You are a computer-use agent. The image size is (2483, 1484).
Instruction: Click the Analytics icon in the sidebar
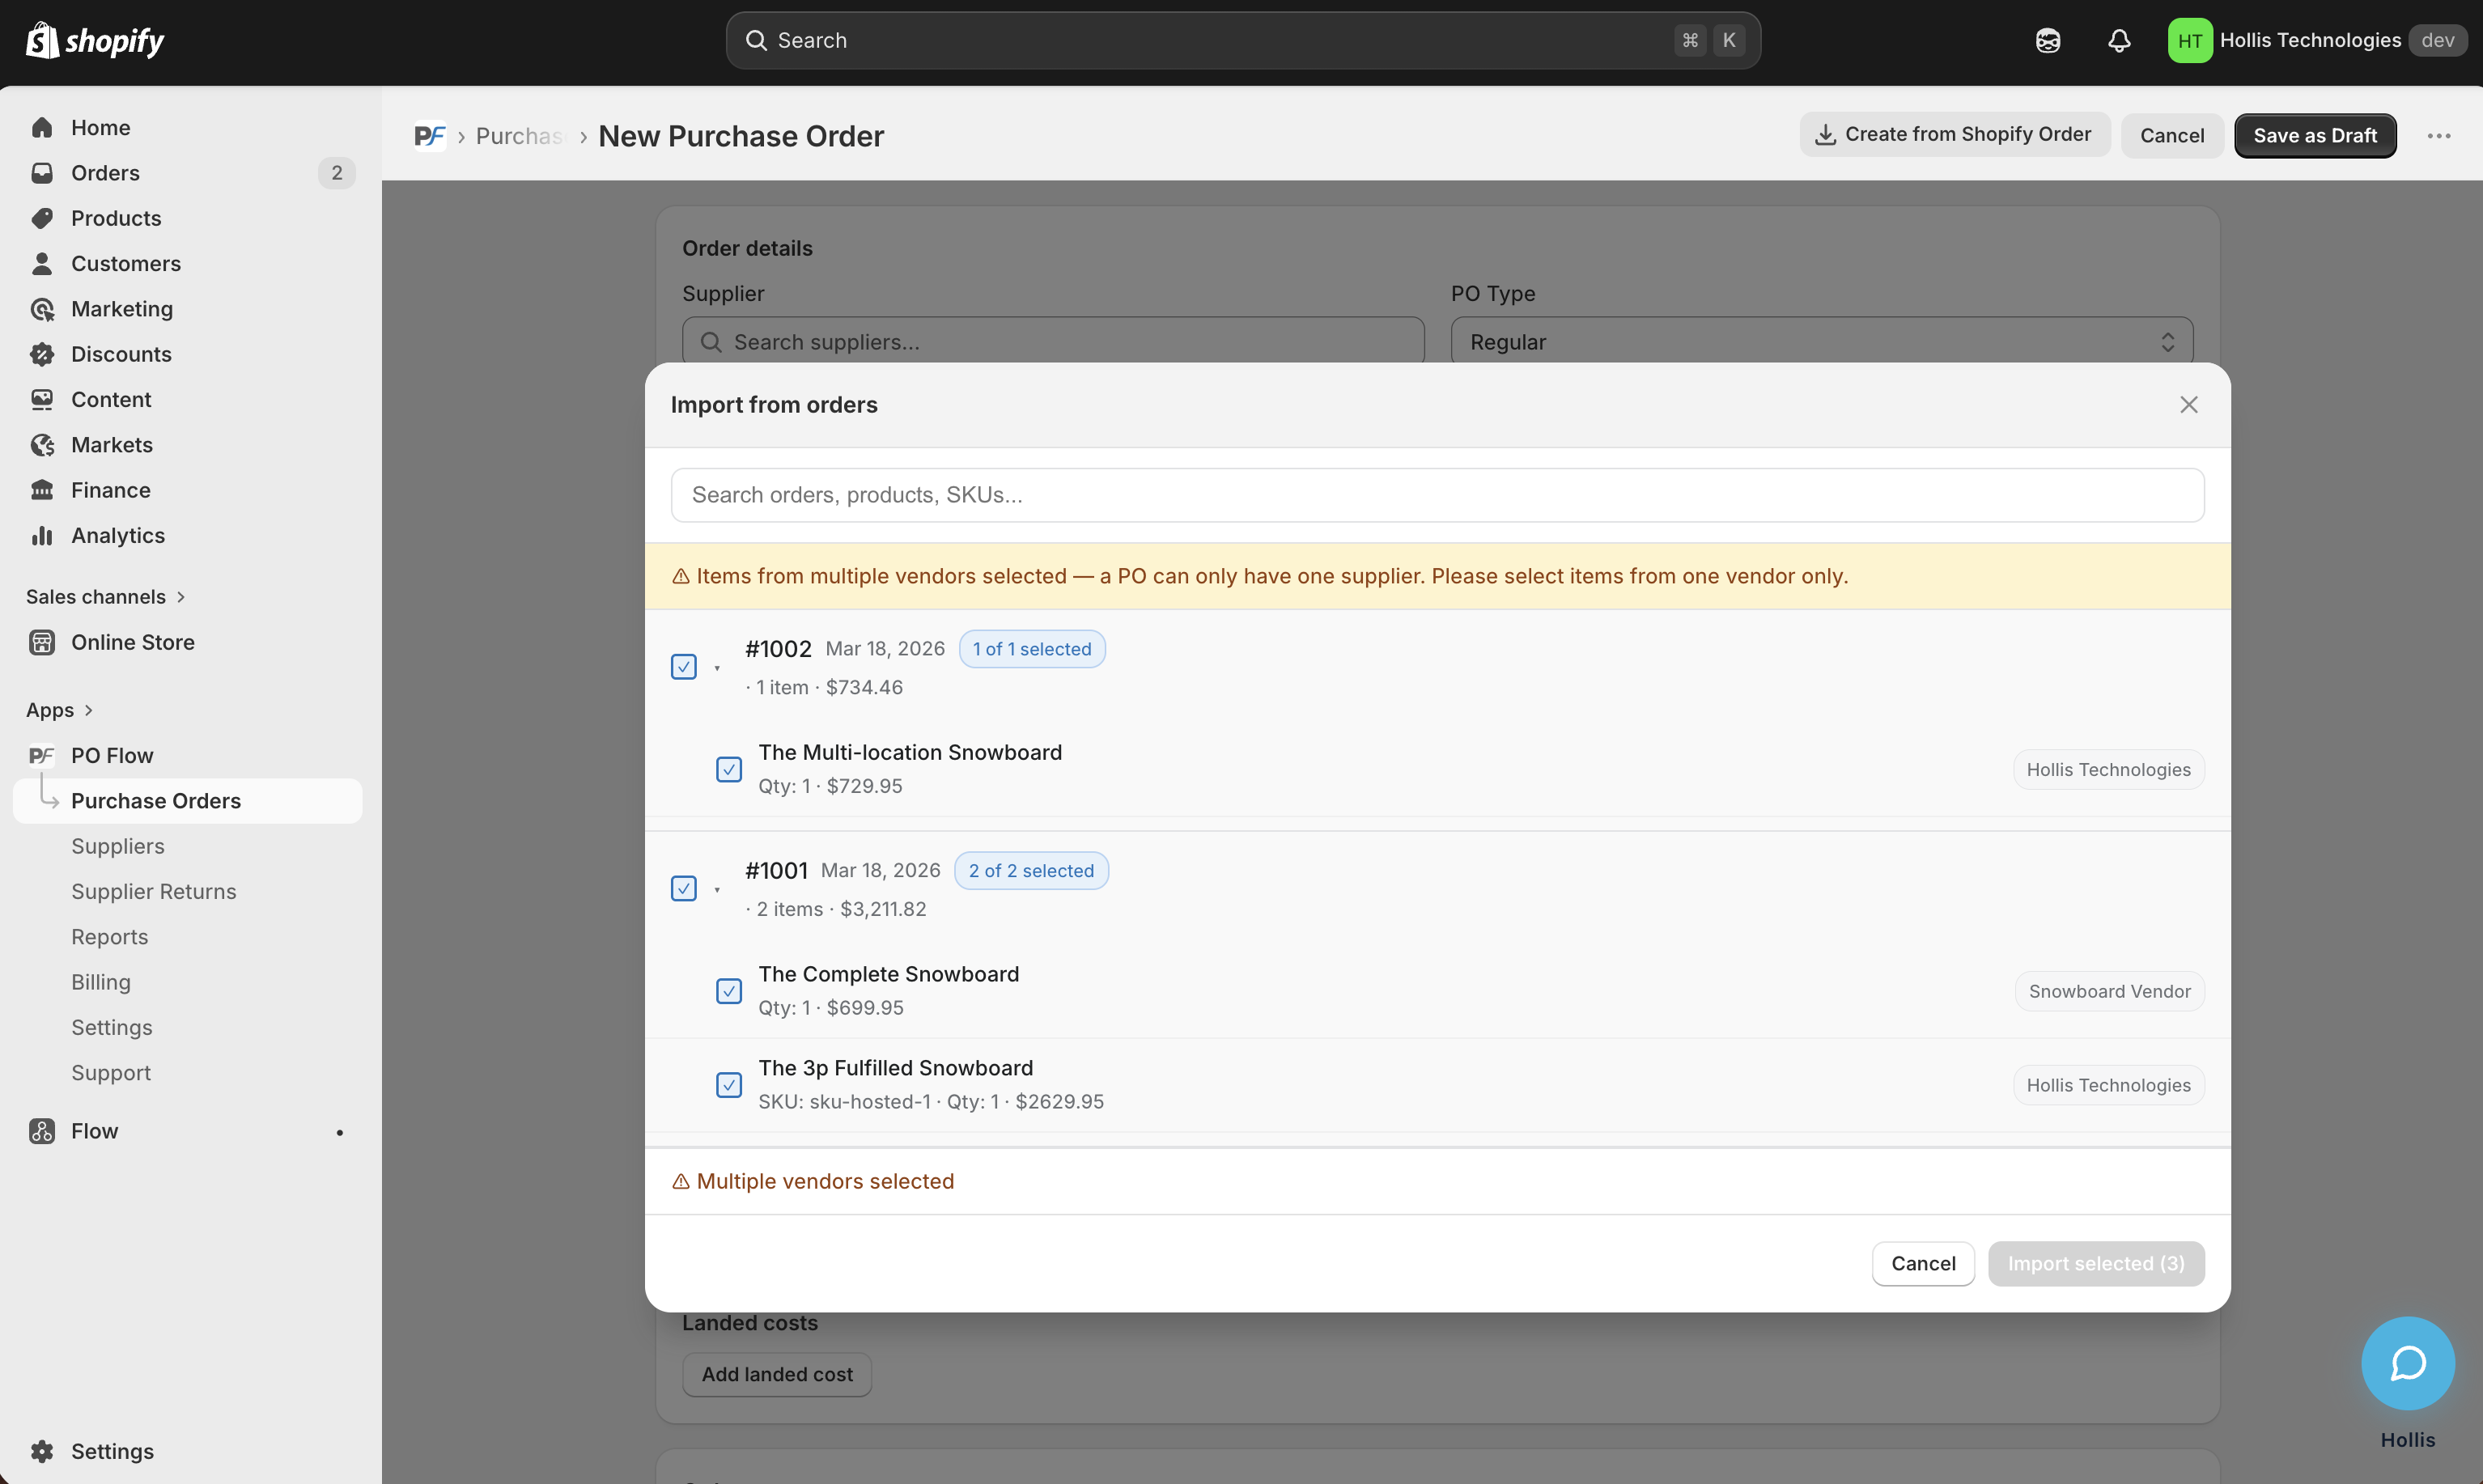[42, 536]
